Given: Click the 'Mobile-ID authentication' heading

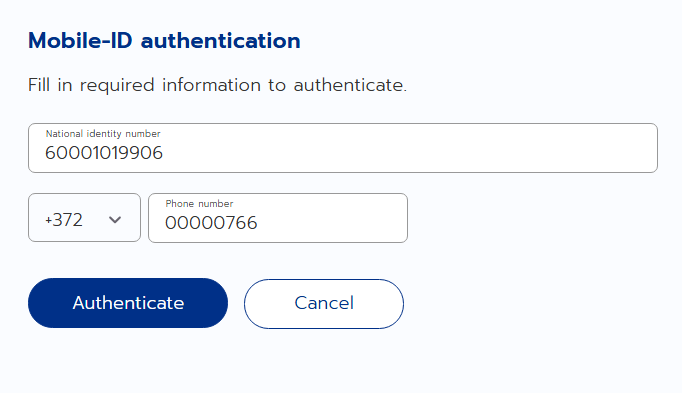Looking at the screenshot, I should point(164,41).
